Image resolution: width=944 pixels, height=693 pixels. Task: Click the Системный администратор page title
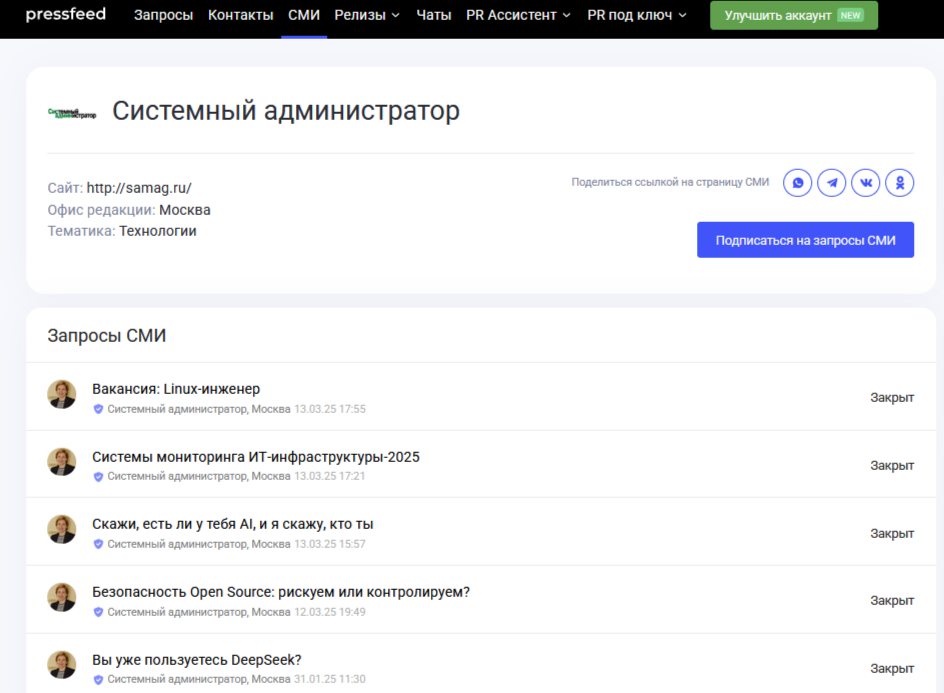(286, 111)
